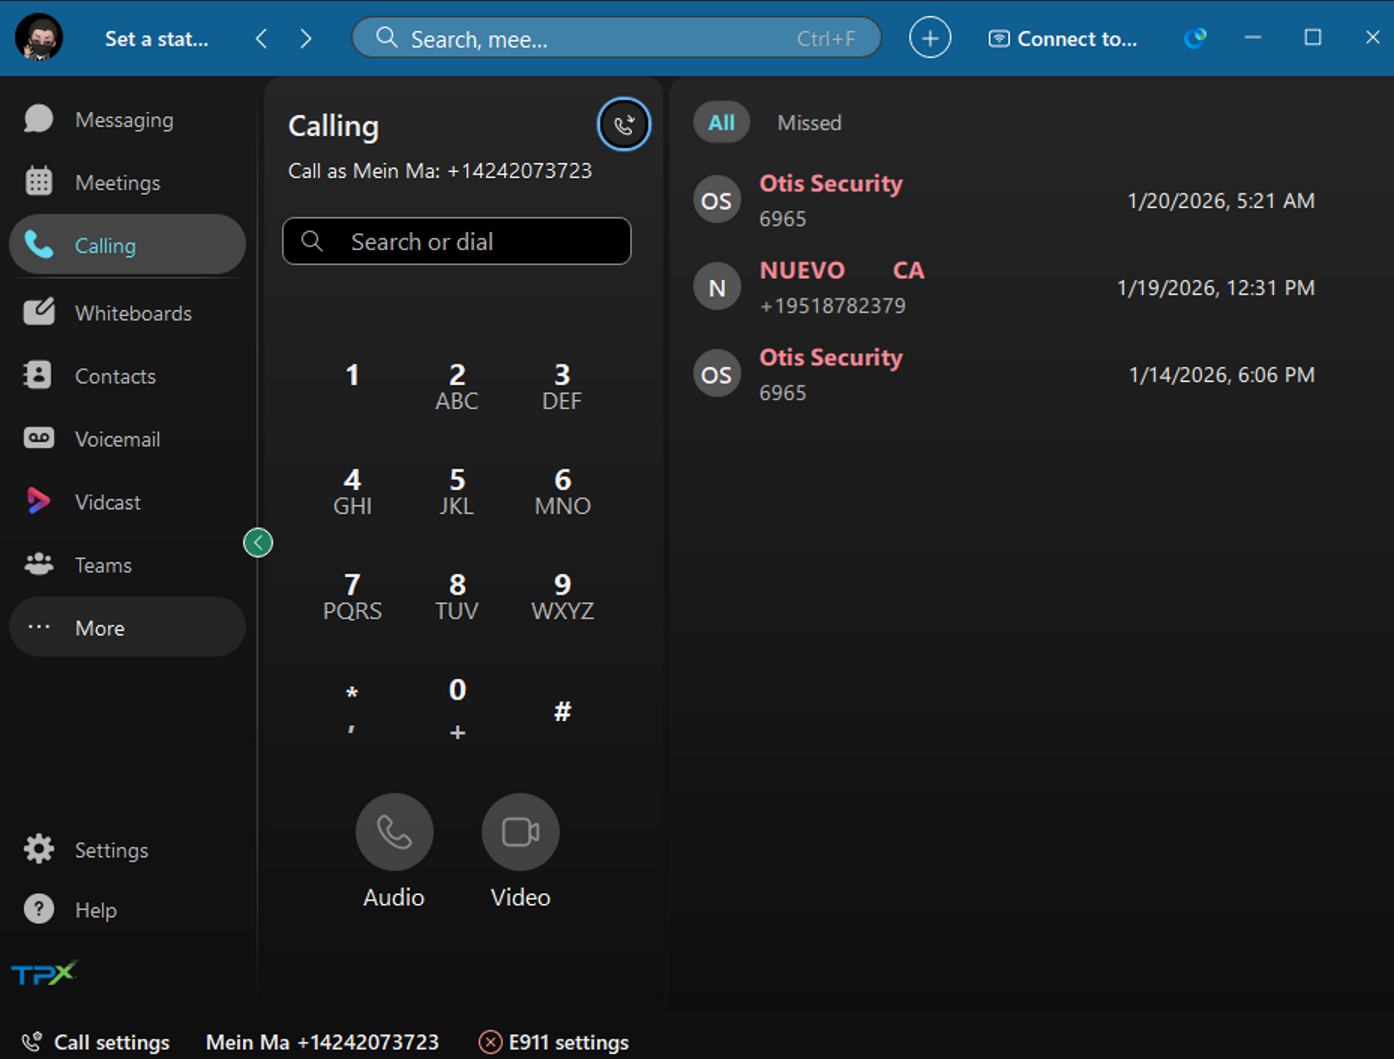The height and width of the screenshot is (1059, 1394).
Task: Open the Contacts section
Action: (x=127, y=376)
